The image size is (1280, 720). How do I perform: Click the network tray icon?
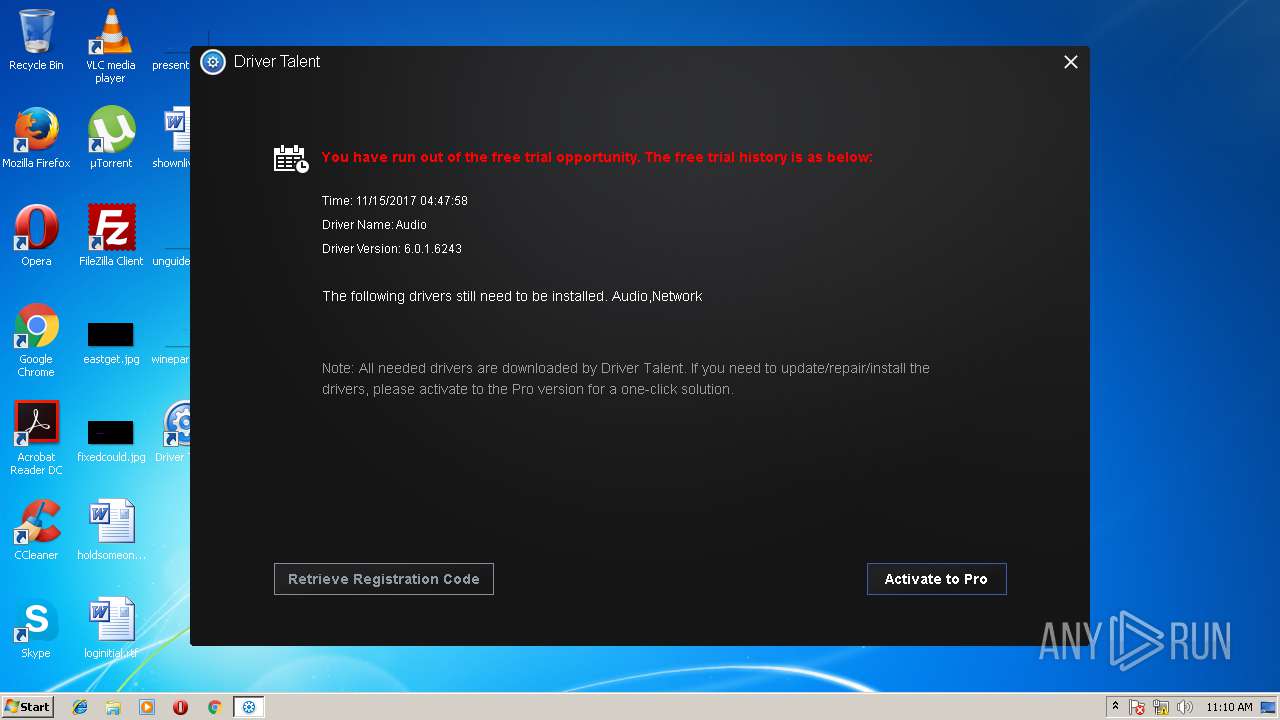tap(1161, 707)
